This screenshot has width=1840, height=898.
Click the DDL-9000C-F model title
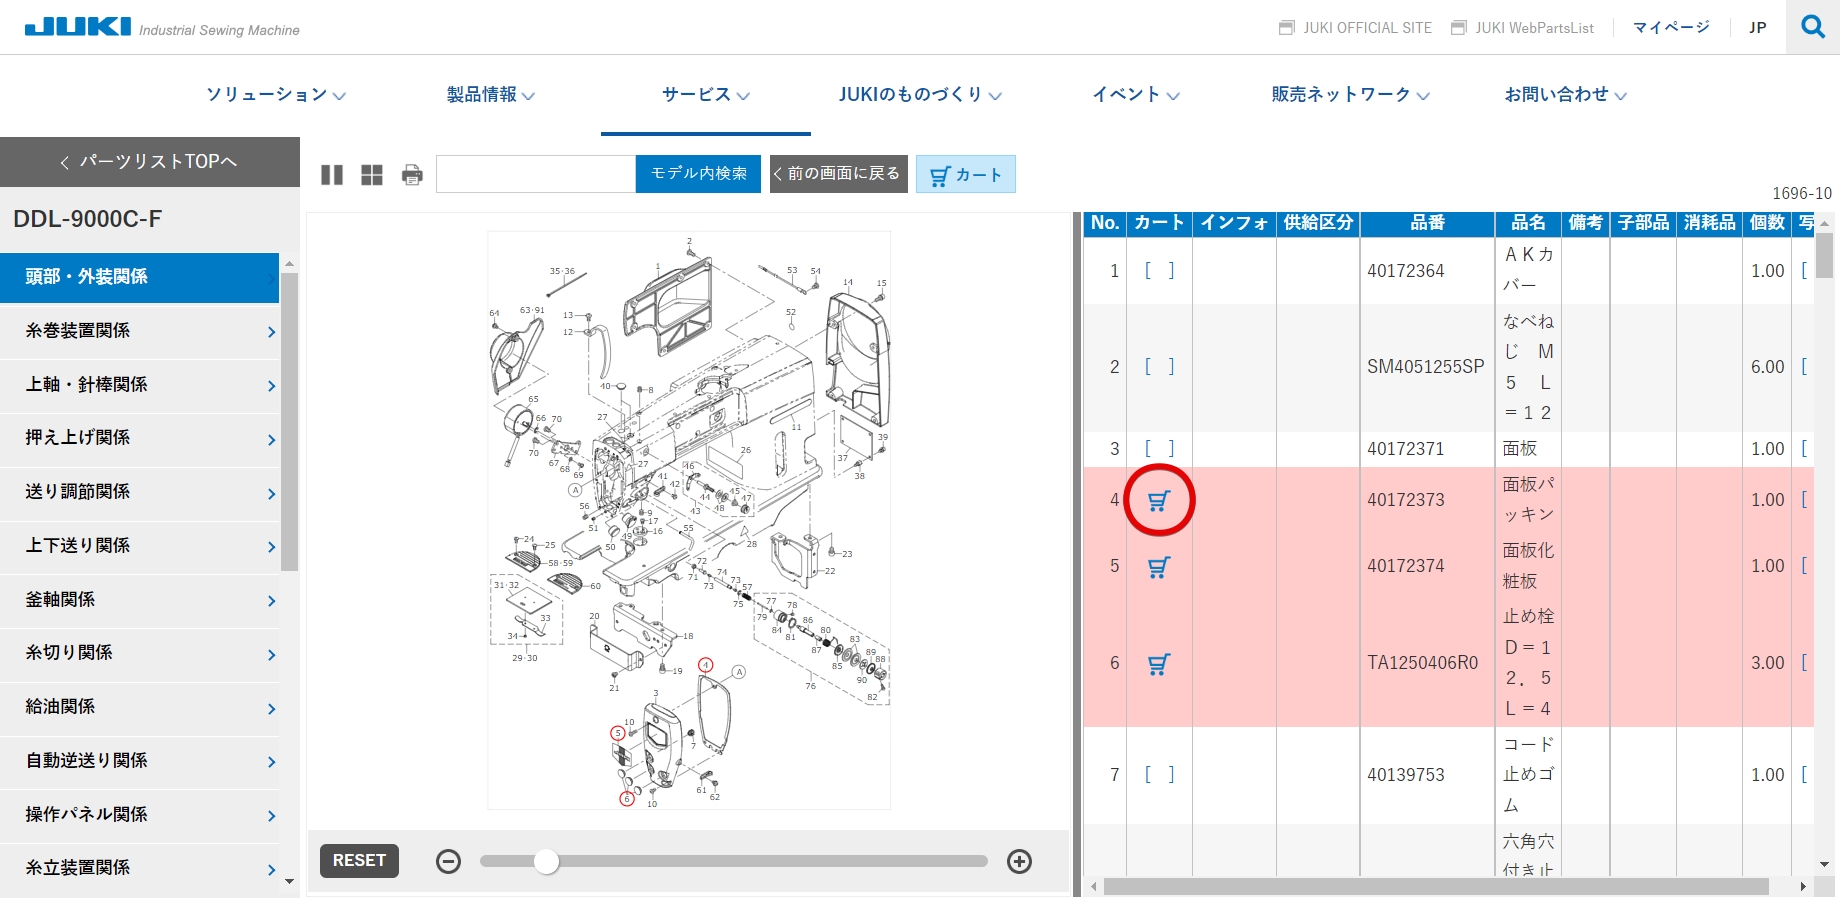point(88,219)
